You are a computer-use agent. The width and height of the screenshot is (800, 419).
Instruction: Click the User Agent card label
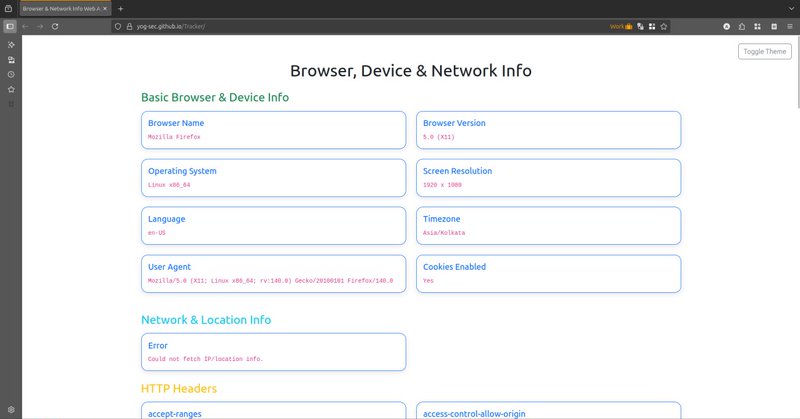[x=169, y=267]
